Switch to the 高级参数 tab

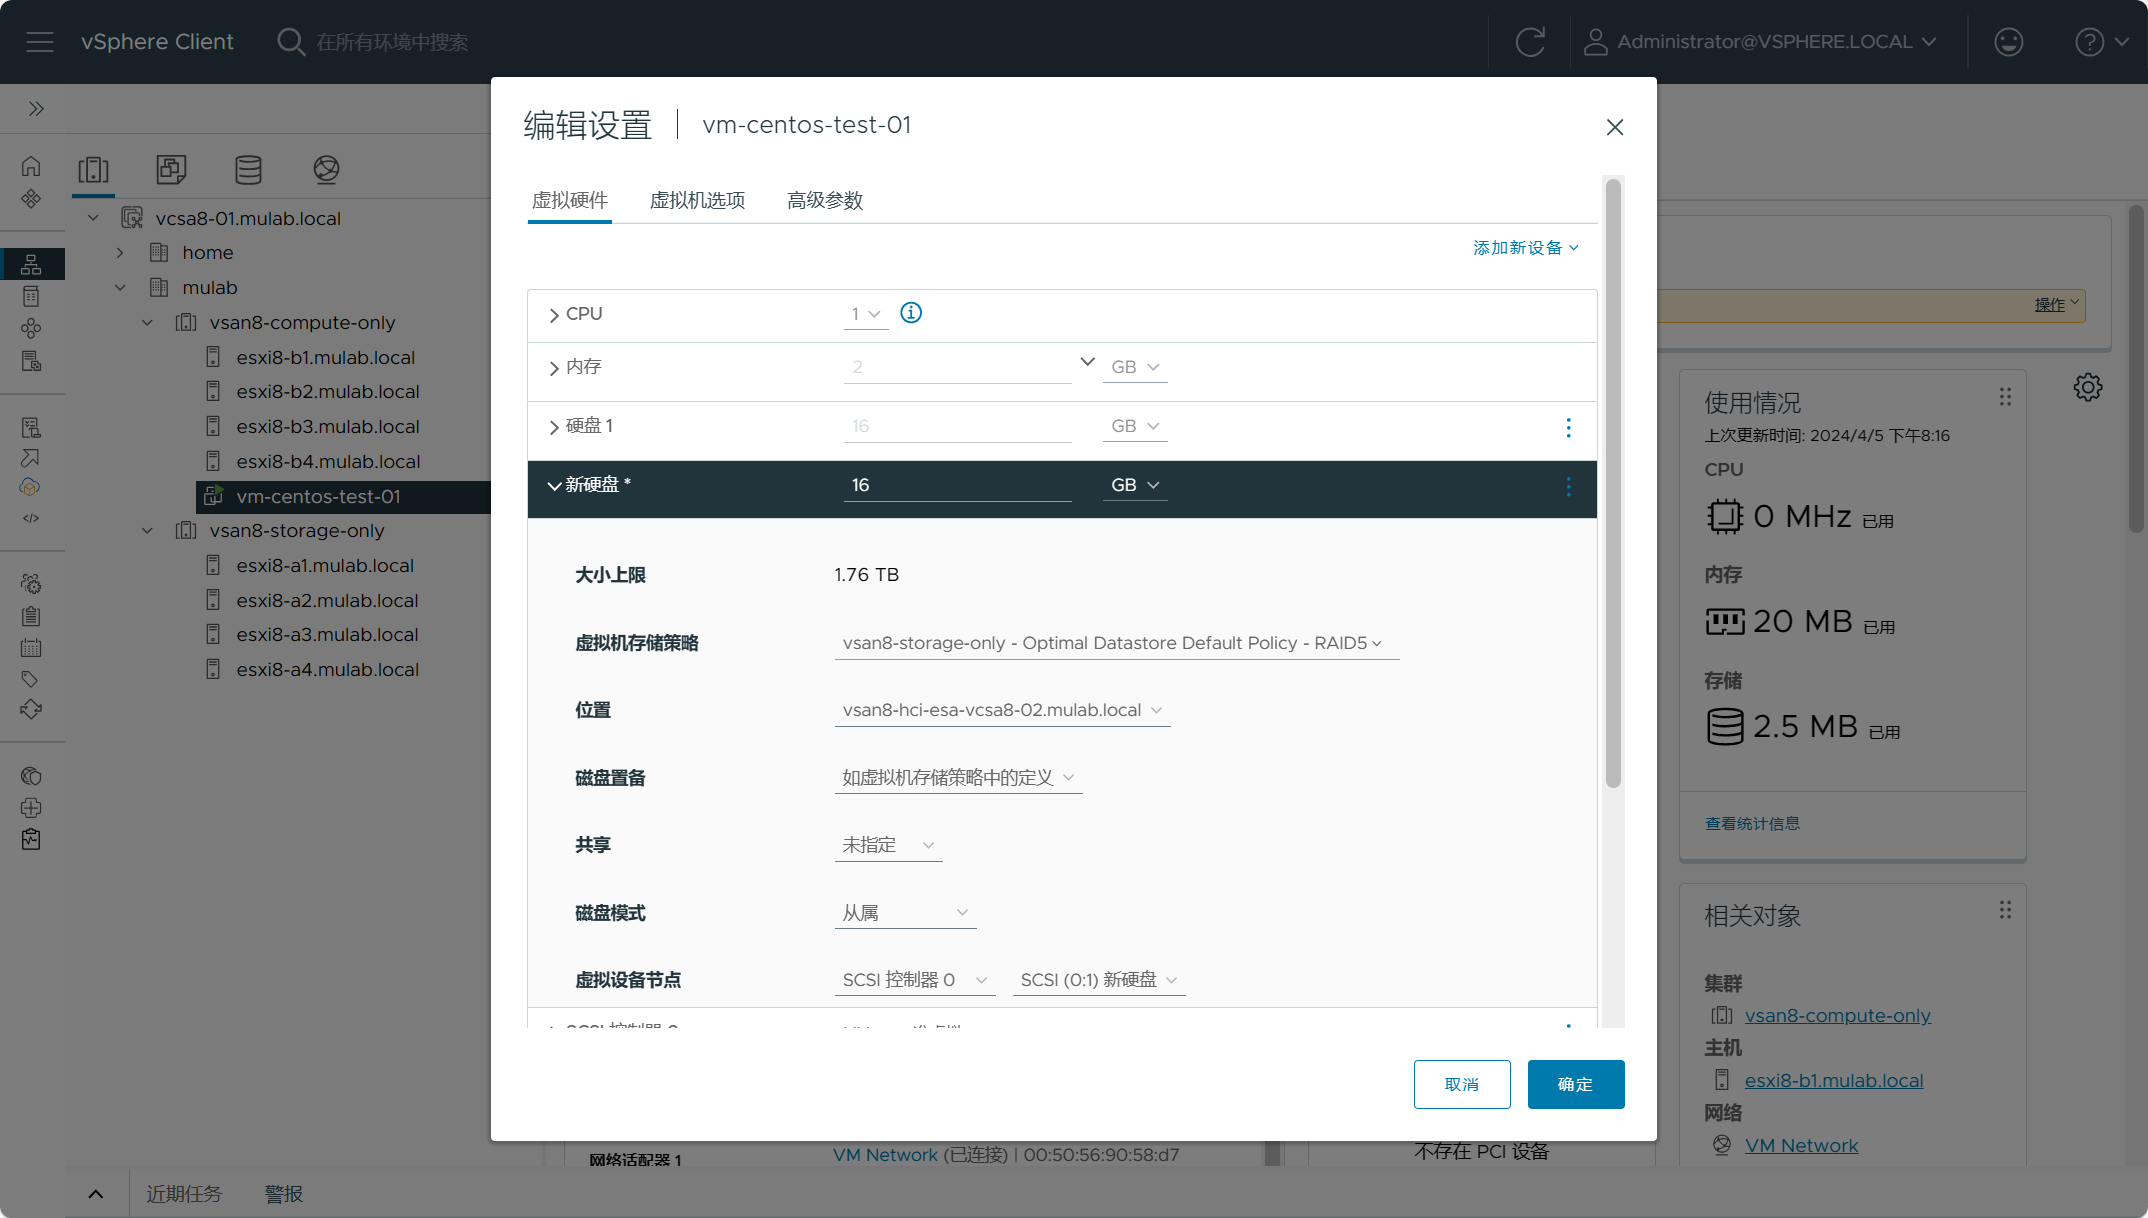coord(825,200)
